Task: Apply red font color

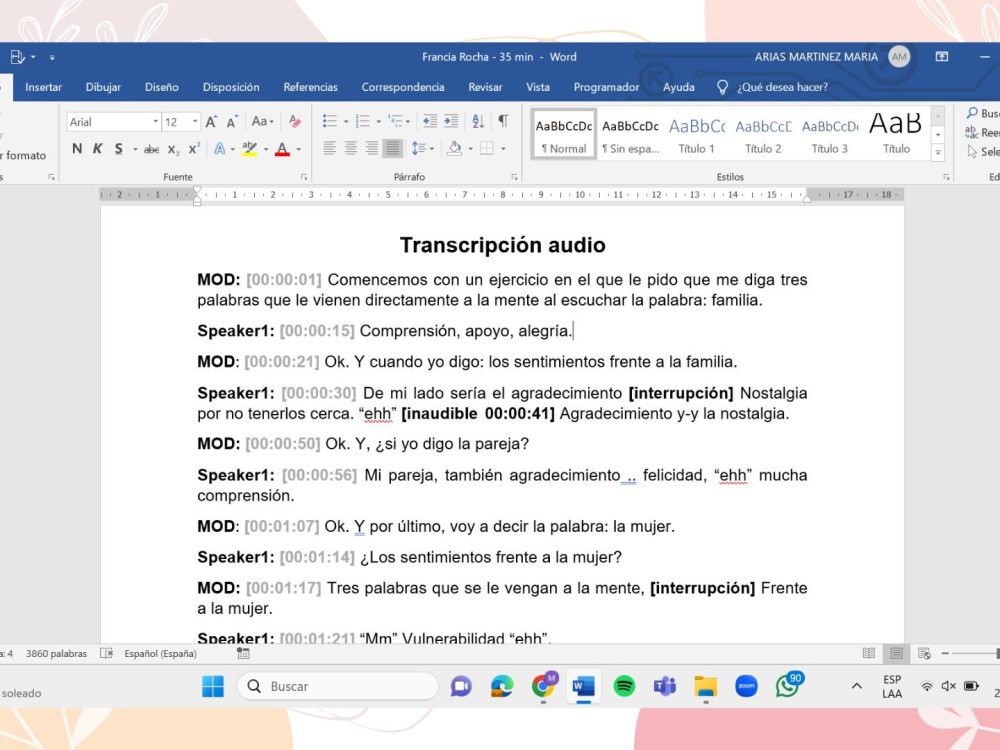Action: click(283, 149)
